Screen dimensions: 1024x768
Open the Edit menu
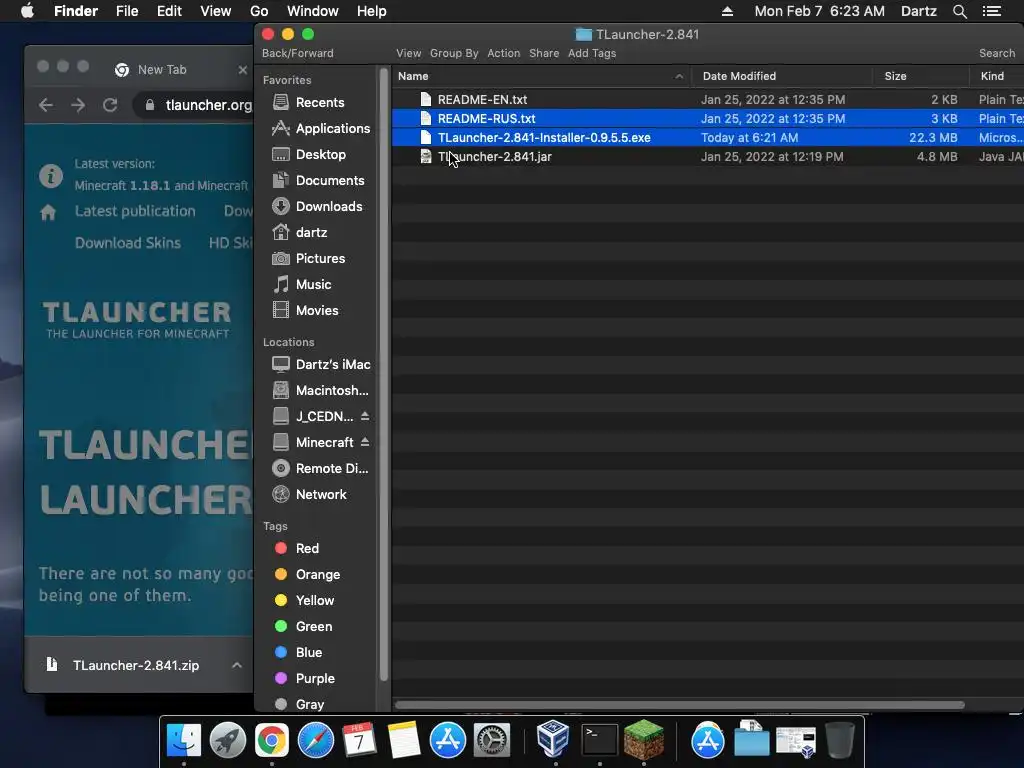[169, 11]
